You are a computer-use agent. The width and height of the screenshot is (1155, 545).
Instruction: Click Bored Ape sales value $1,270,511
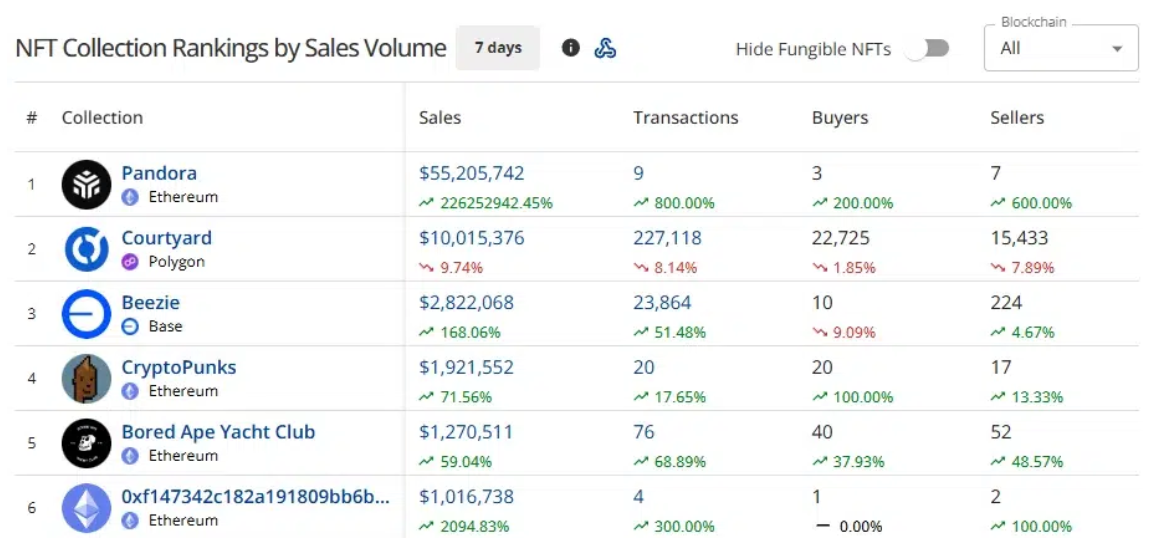(x=466, y=432)
